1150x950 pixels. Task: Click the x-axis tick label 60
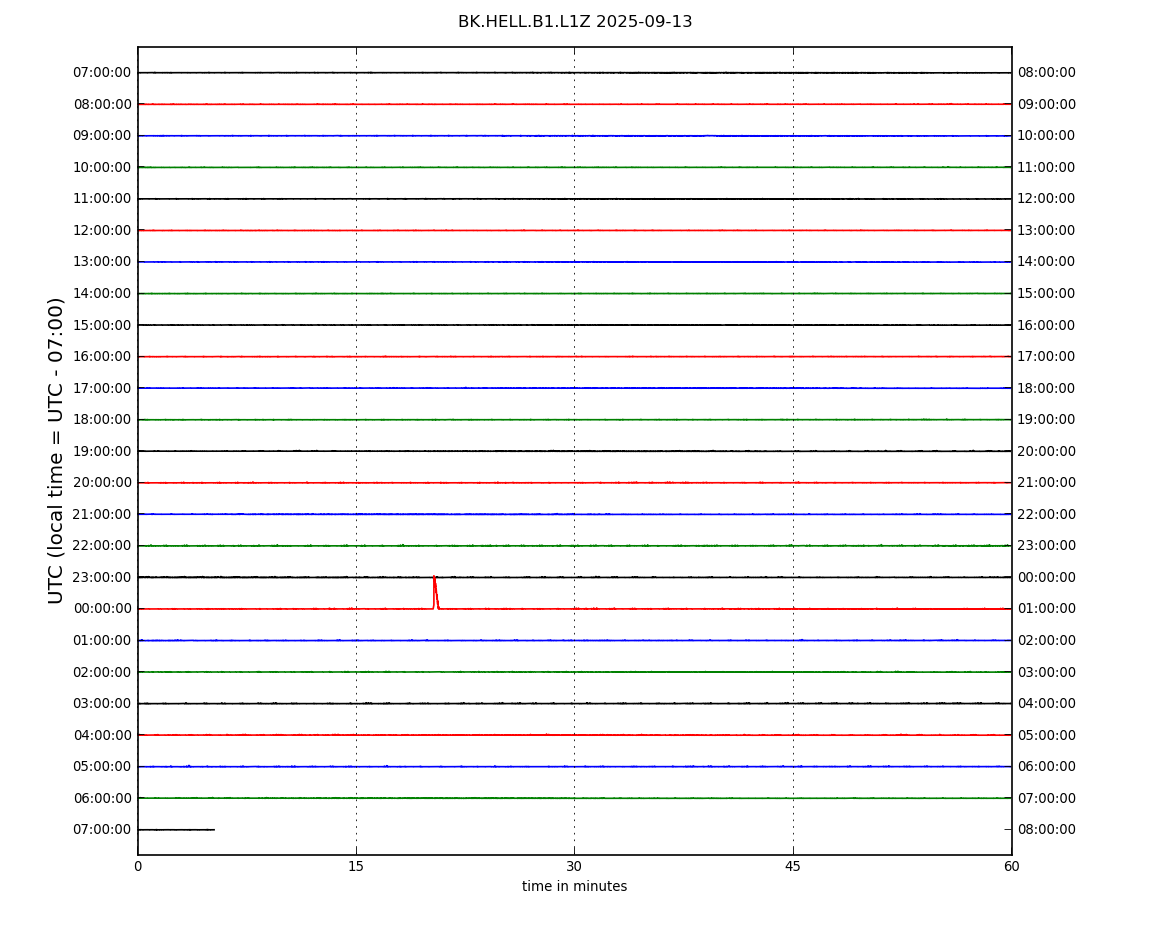tap(1011, 866)
